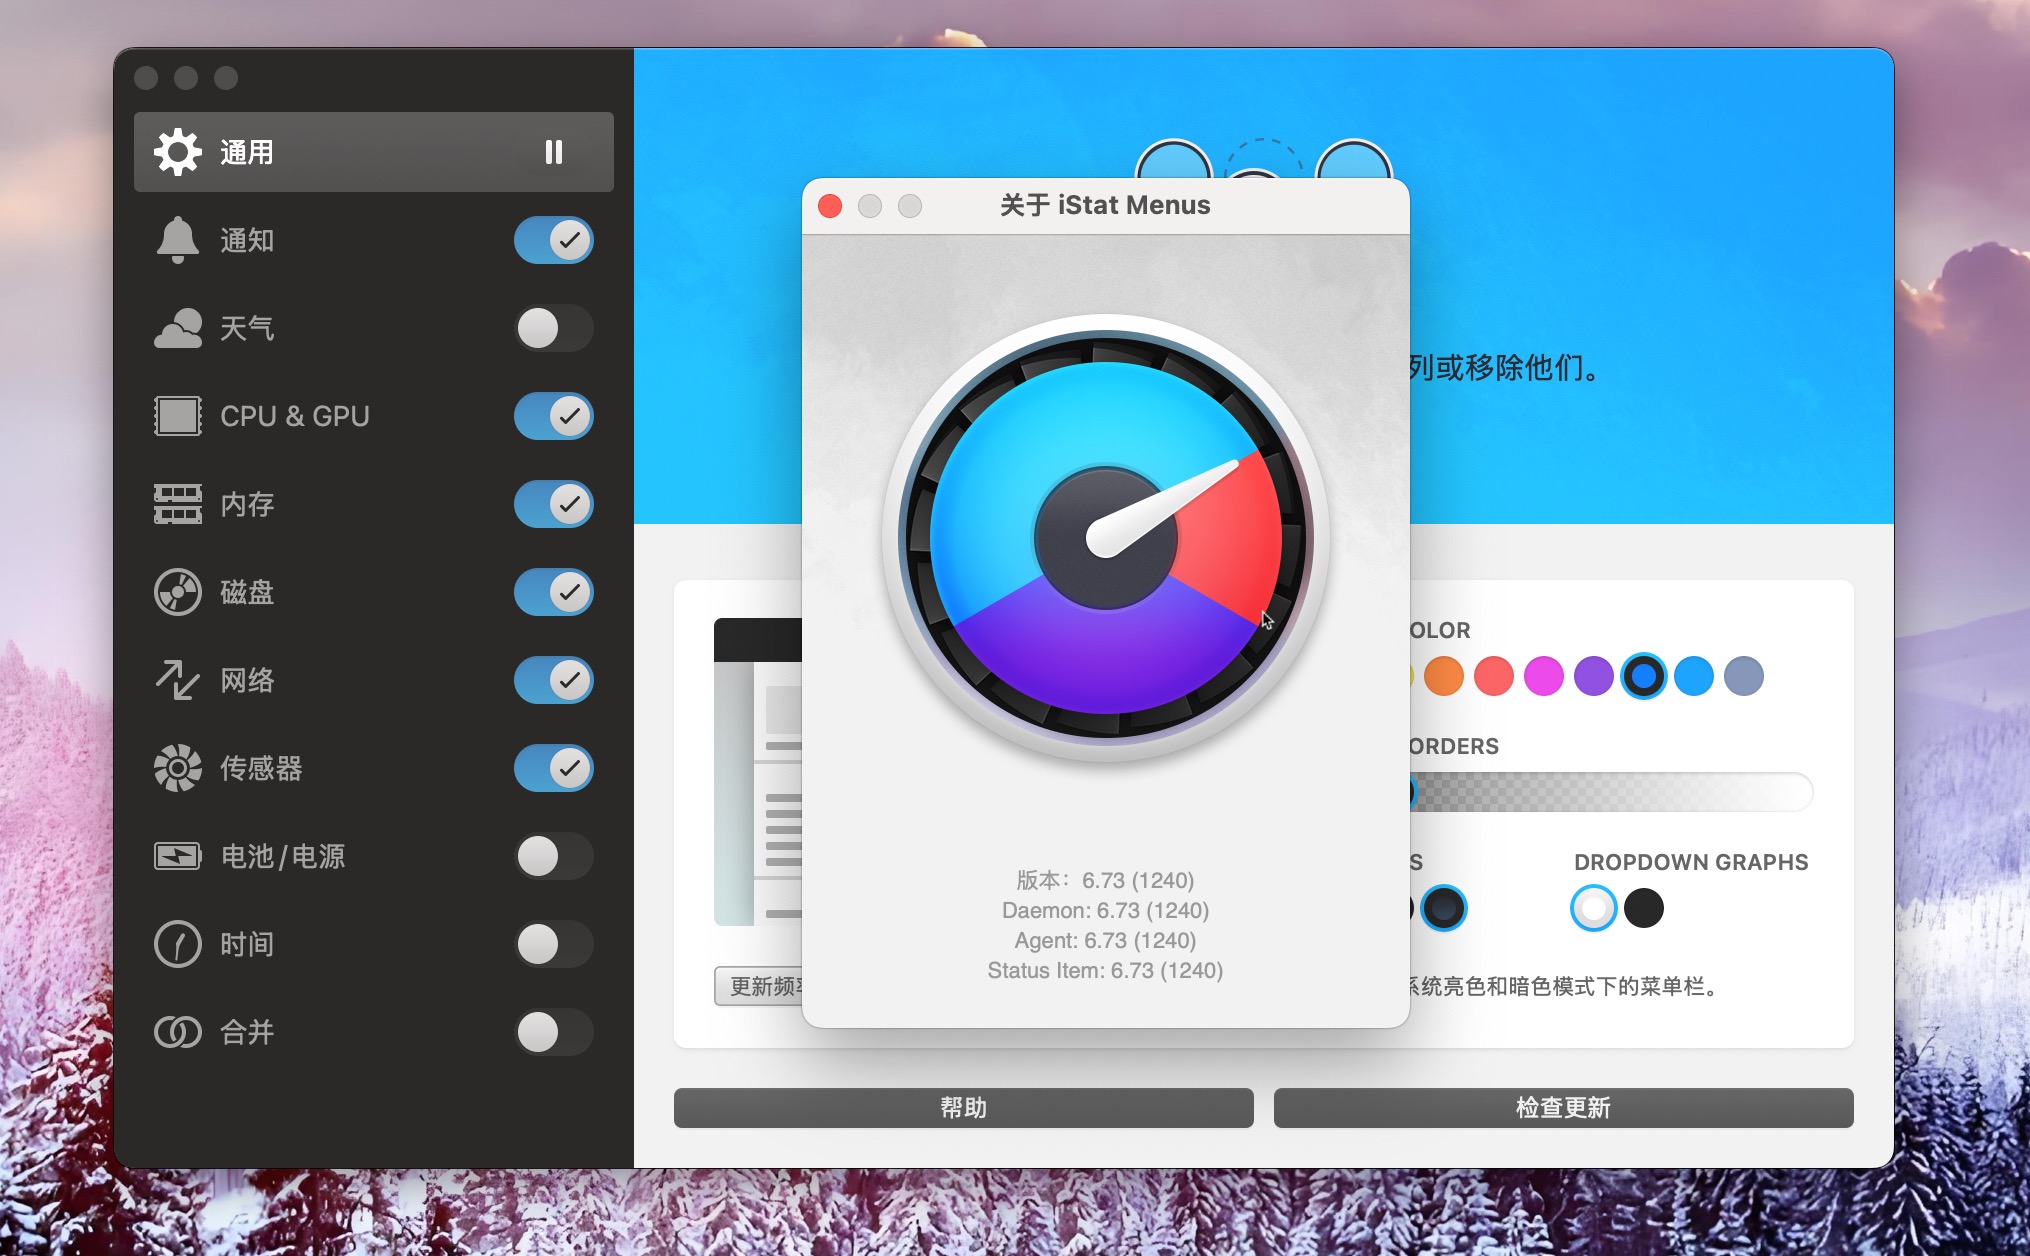Click the 关于 iStat Menus title text

pyautogui.click(x=1106, y=205)
